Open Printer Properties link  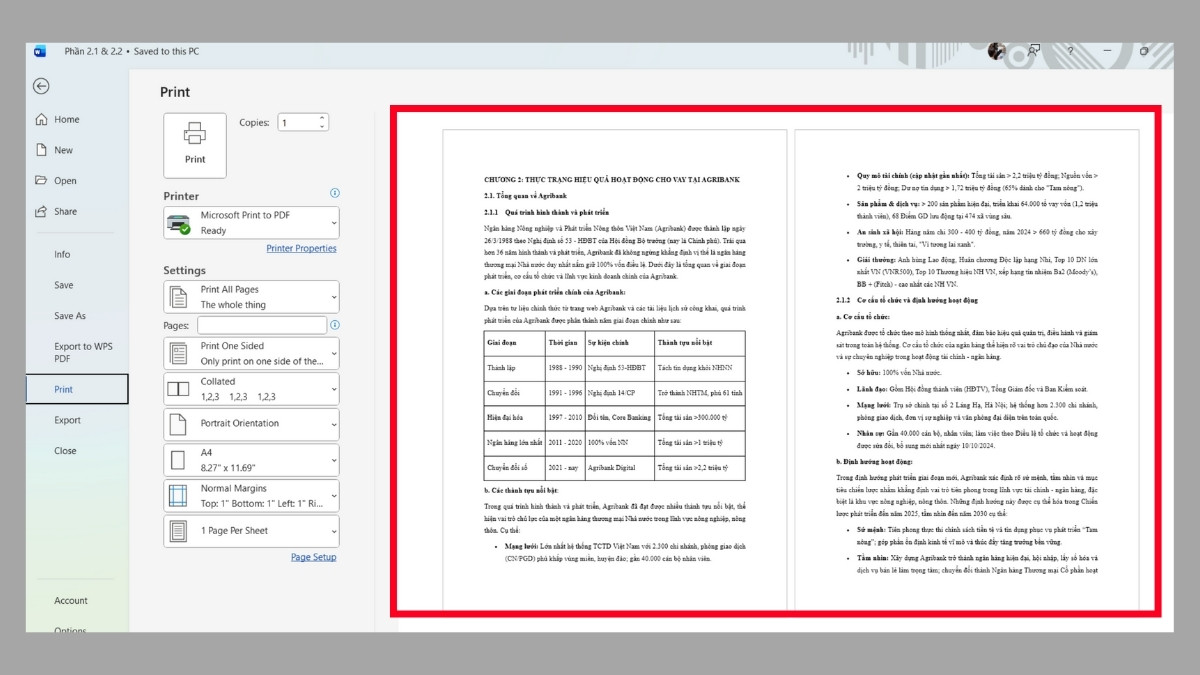[302, 248]
